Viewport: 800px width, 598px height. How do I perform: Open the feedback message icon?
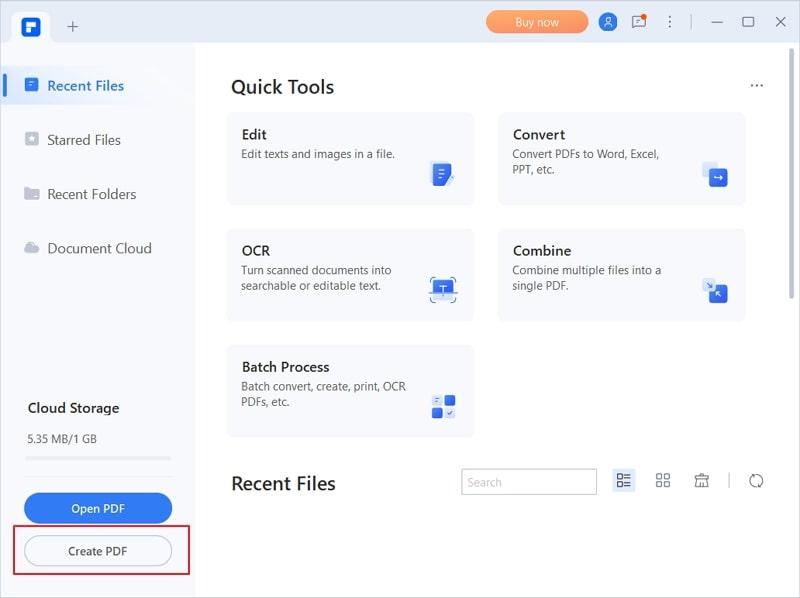(639, 21)
